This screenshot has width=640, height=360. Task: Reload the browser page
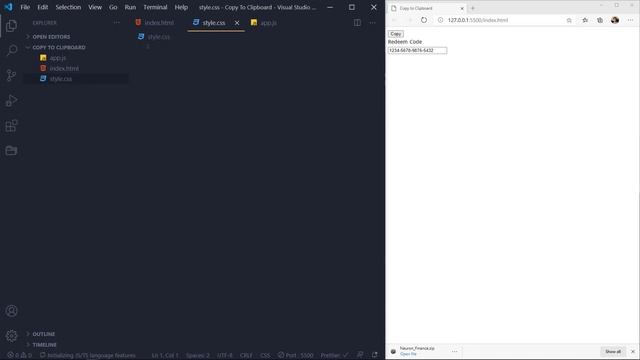pyautogui.click(x=424, y=20)
